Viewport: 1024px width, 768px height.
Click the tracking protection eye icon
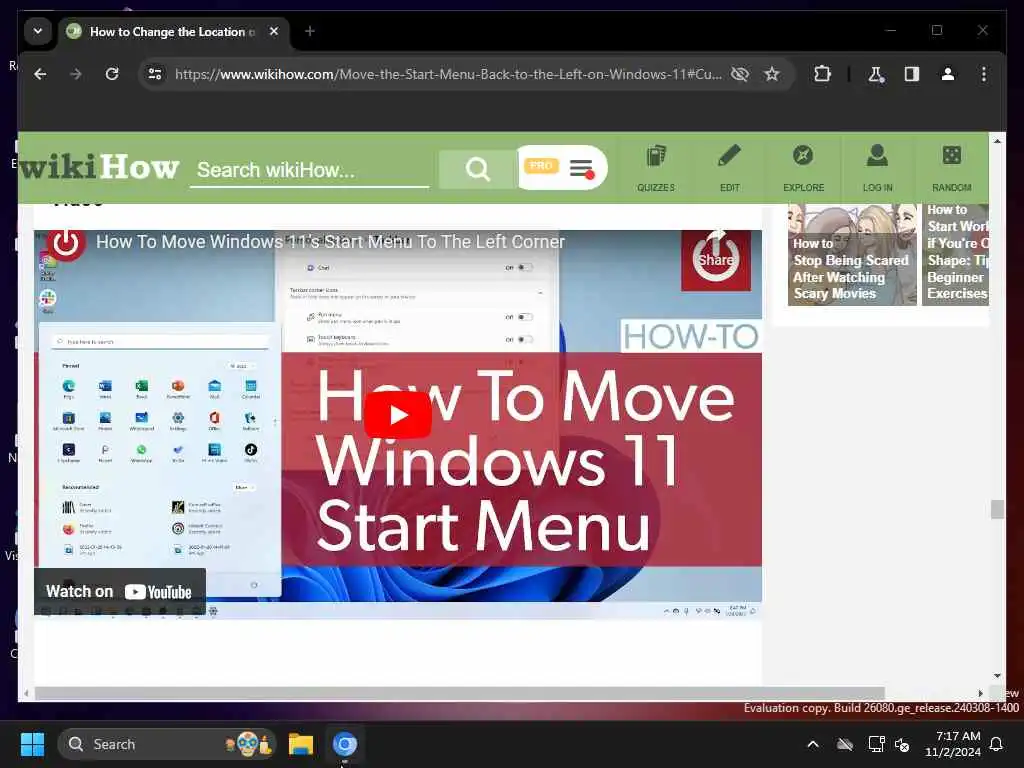[739, 74]
